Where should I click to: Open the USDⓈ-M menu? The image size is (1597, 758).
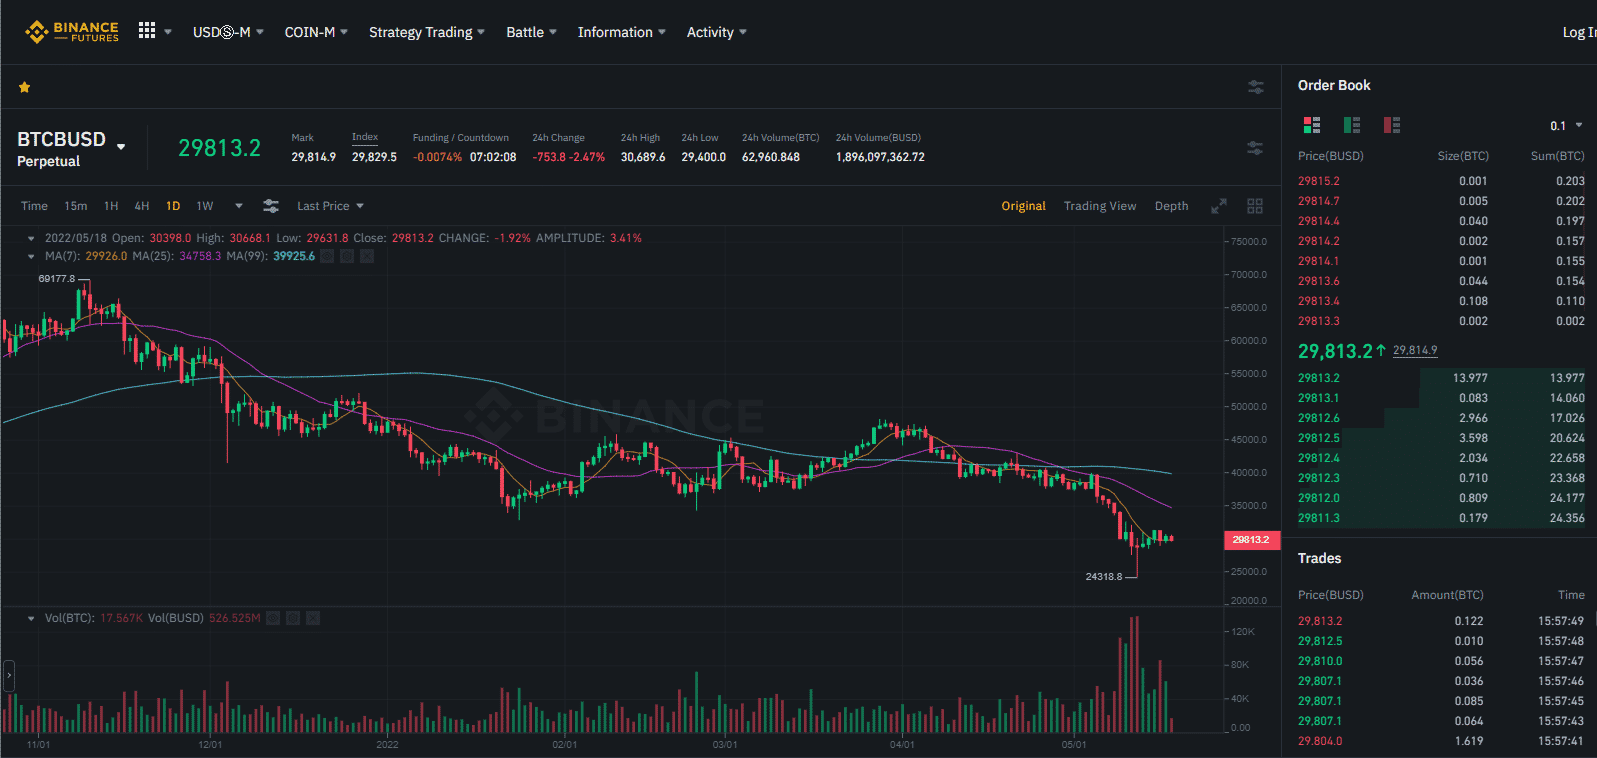coord(228,32)
